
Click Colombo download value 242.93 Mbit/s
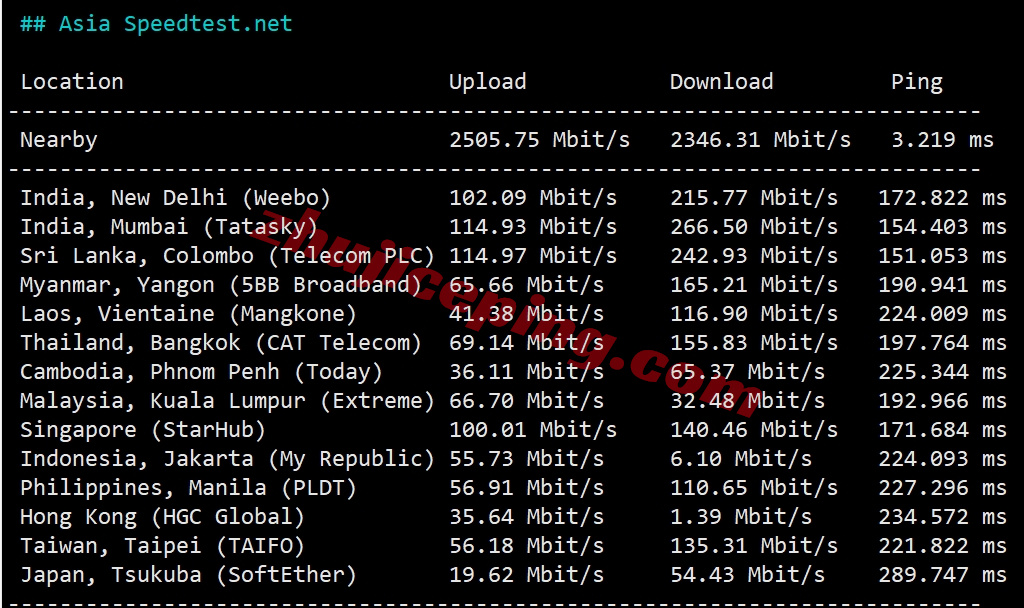pos(754,256)
